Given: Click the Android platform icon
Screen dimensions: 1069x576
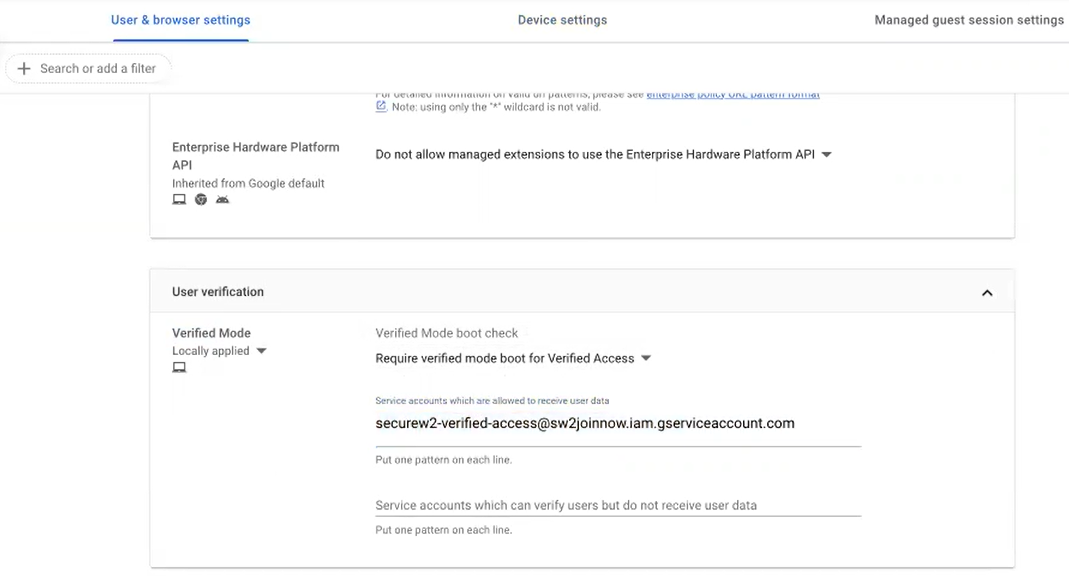Looking at the screenshot, I should tap(223, 200).
